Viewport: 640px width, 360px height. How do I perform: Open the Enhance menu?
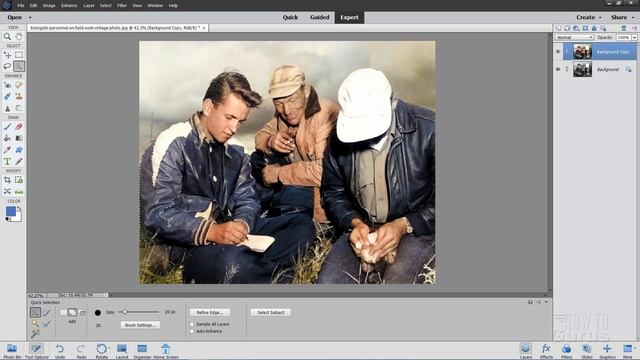click(69, 6)
